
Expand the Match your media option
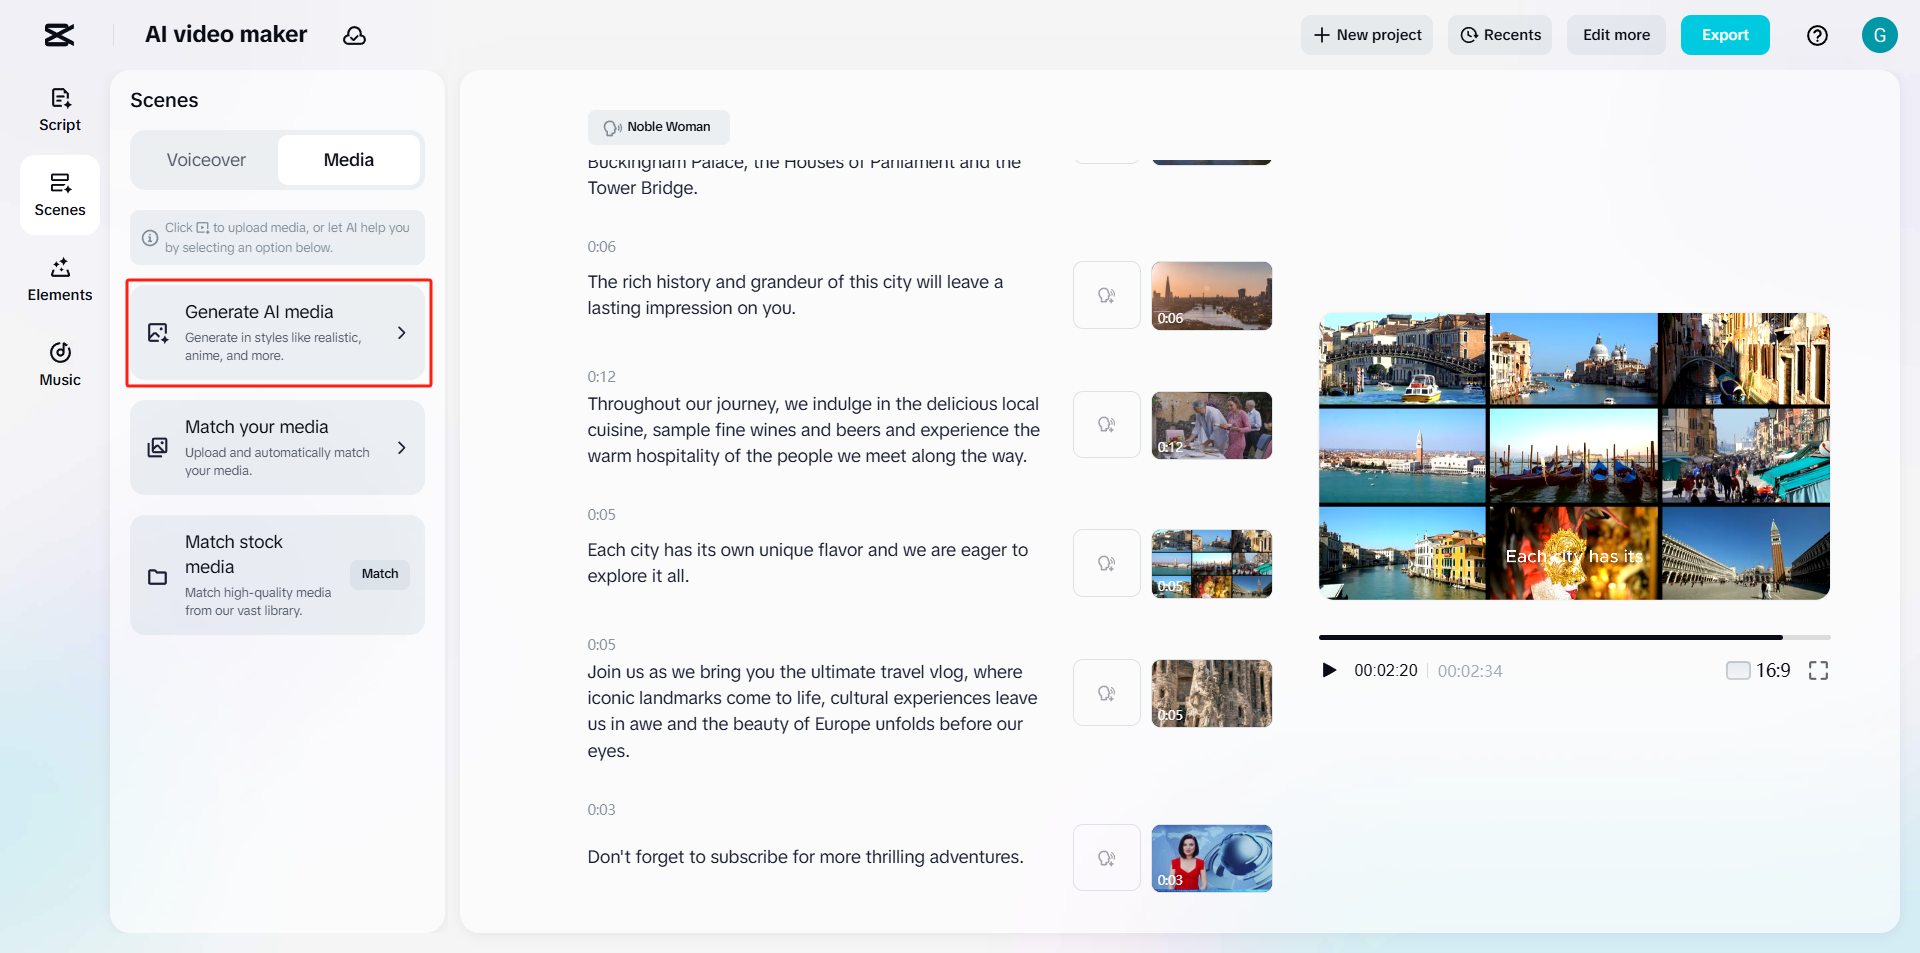pyautogui.click(x=278, y=448)
